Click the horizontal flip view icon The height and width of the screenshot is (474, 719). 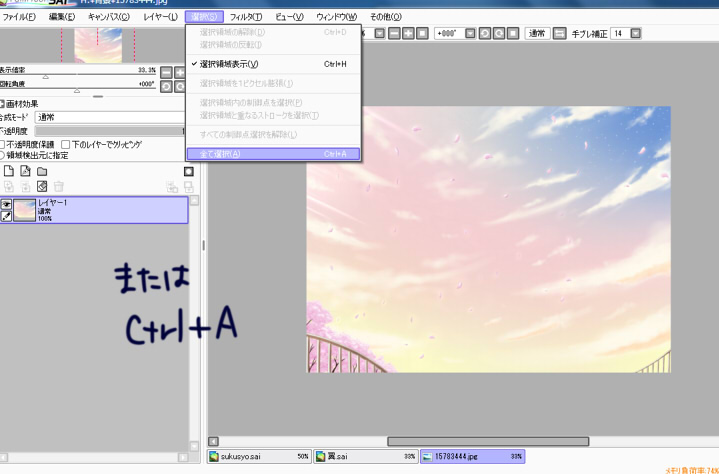[x=559, y=33]
